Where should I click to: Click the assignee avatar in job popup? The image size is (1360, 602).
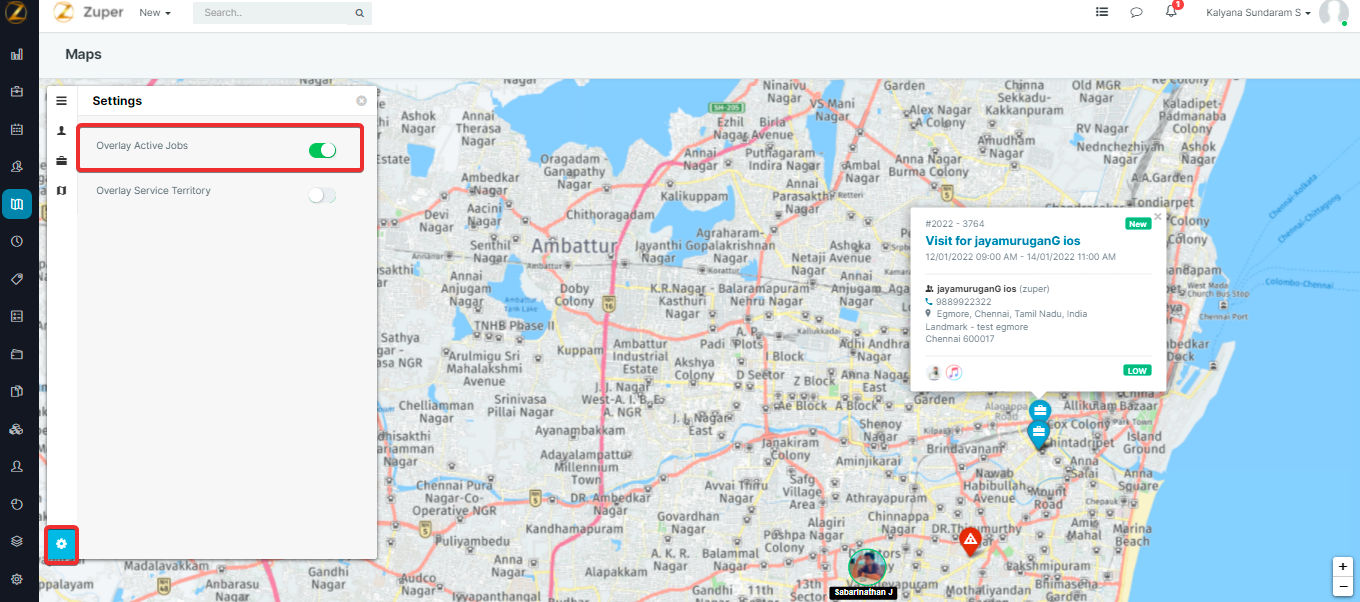(x=935, y=372)
